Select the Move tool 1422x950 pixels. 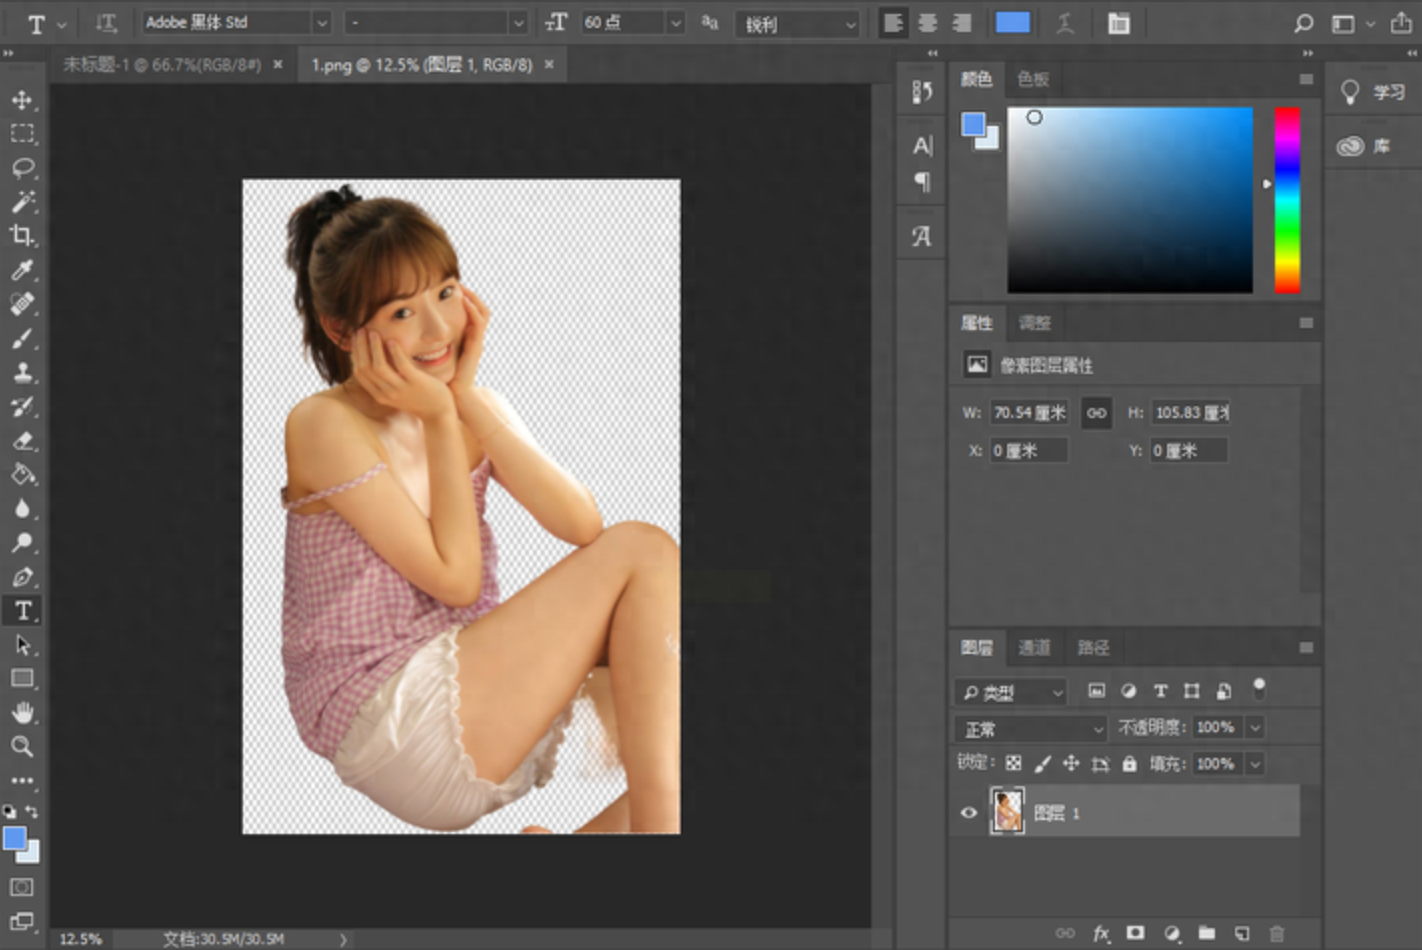pos(22,100)
